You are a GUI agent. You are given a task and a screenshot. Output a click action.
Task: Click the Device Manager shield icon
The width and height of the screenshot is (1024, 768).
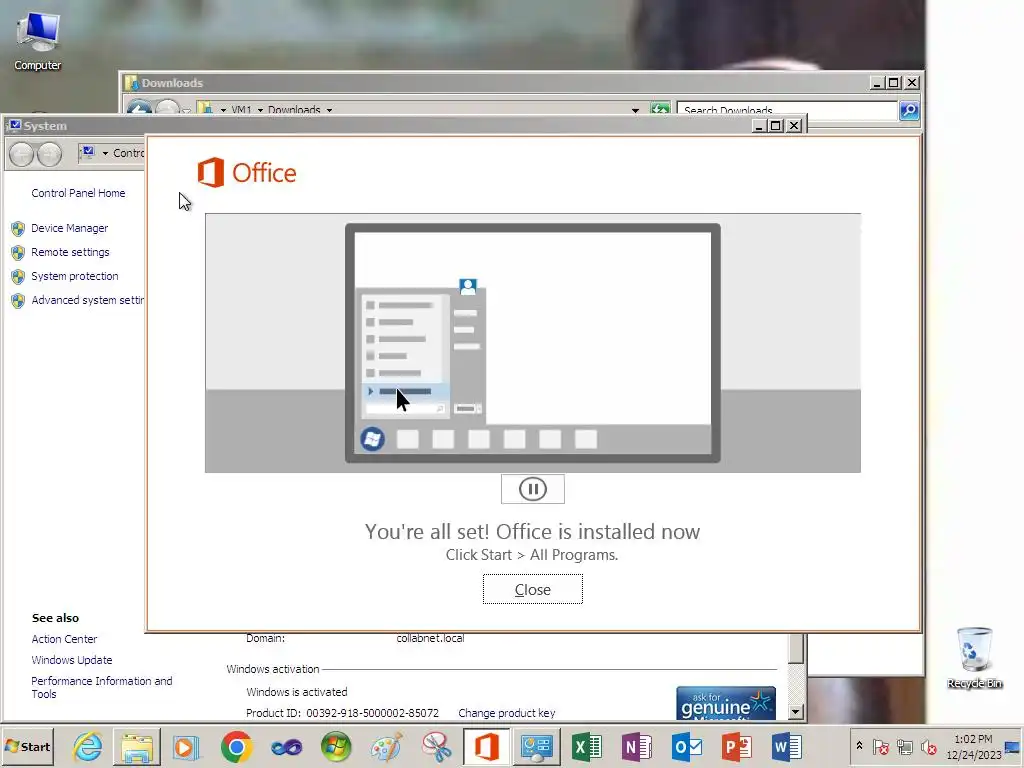pyautogui.click(x=18, y=229)
